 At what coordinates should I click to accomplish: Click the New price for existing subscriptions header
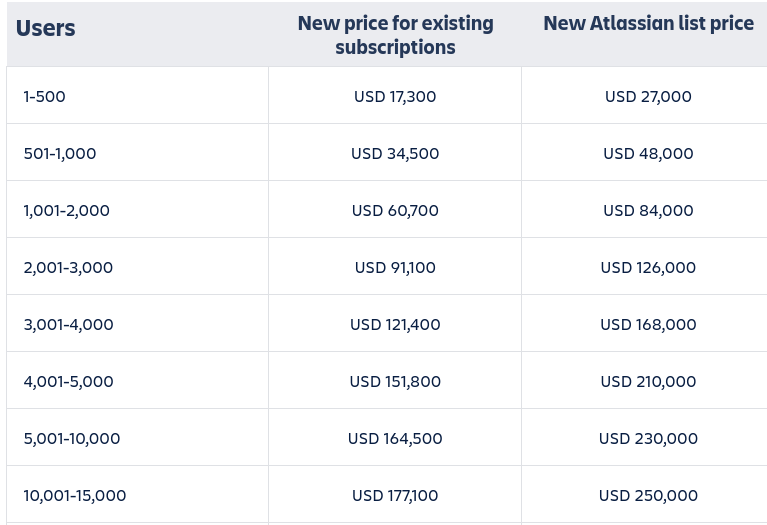pyautogui.click(x=395, y=35)
